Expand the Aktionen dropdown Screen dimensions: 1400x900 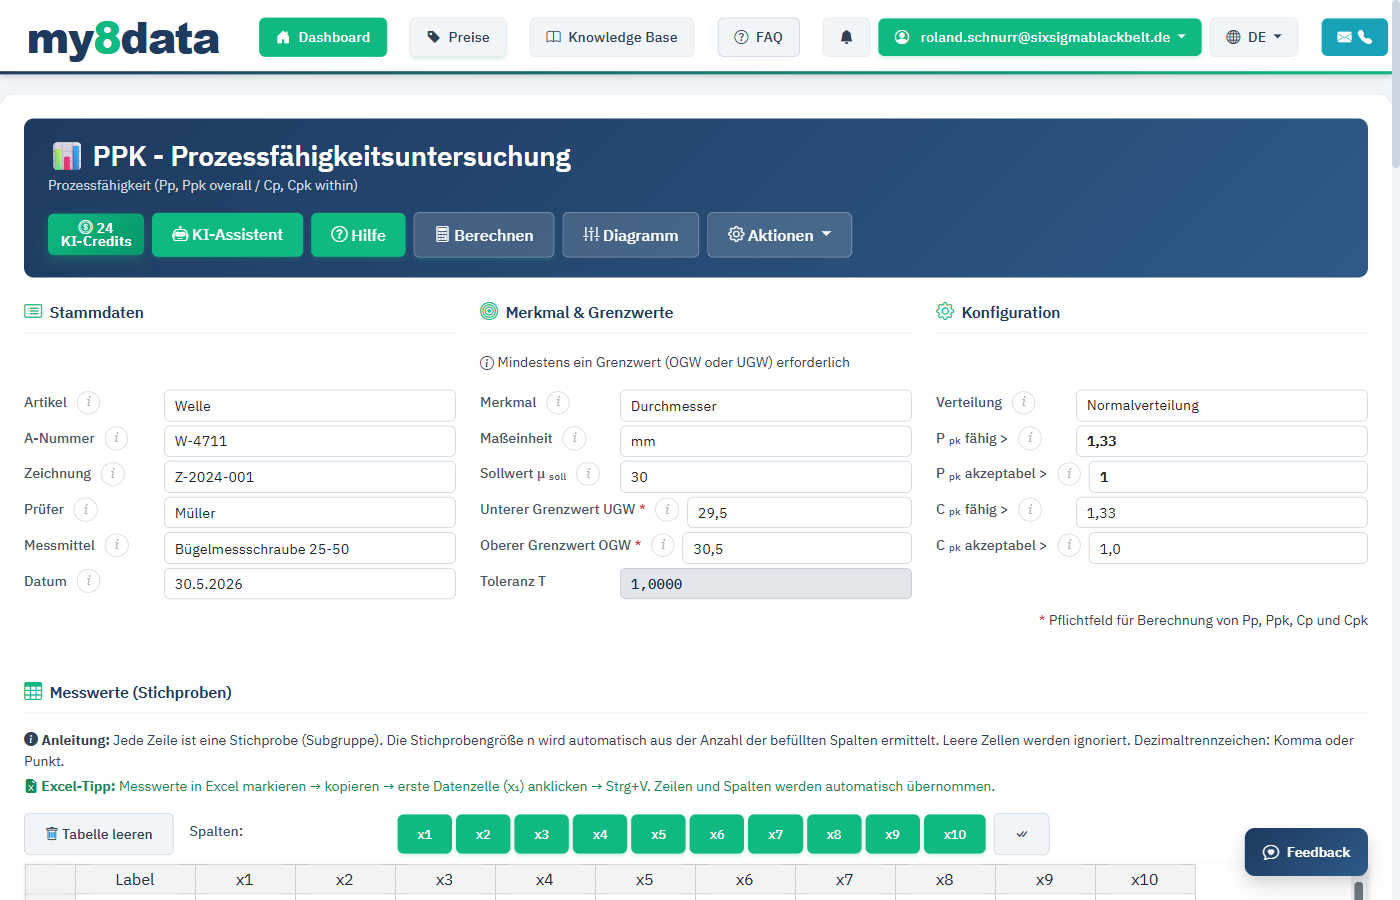779,235
